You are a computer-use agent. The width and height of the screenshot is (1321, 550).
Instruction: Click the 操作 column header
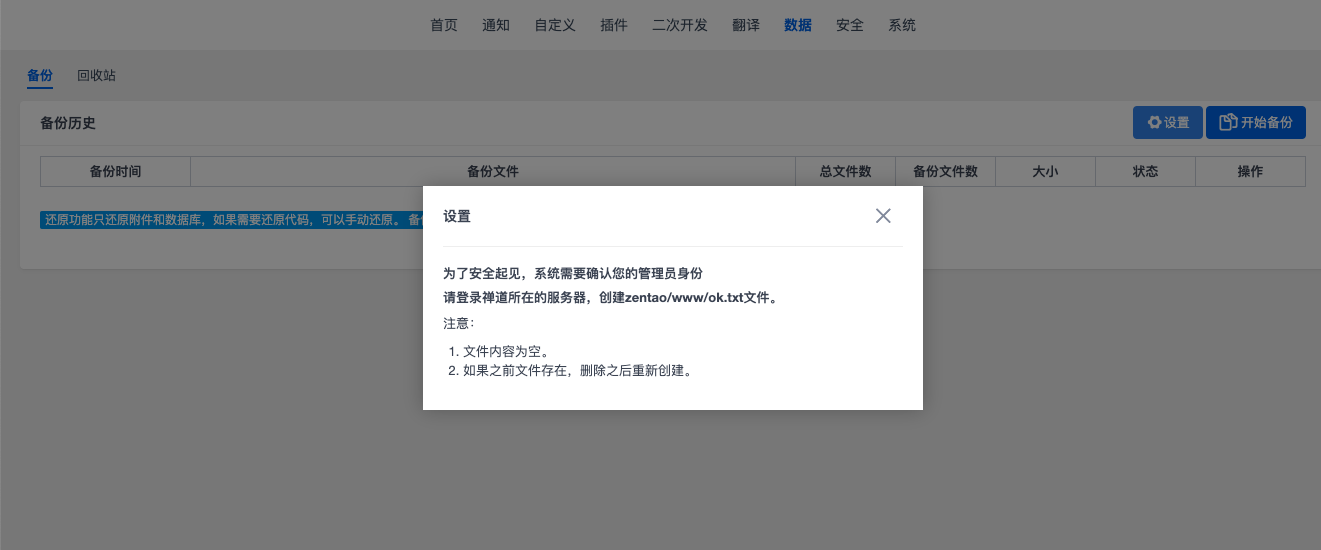[1250, 171]
